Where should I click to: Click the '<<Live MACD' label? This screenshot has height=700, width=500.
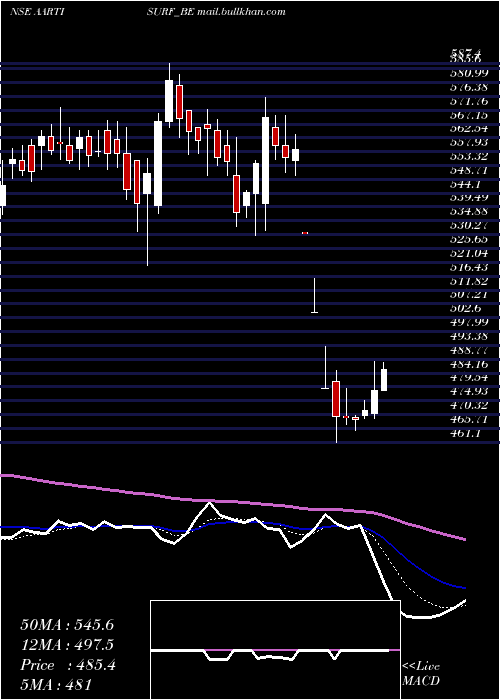click(x=421, y=674)
